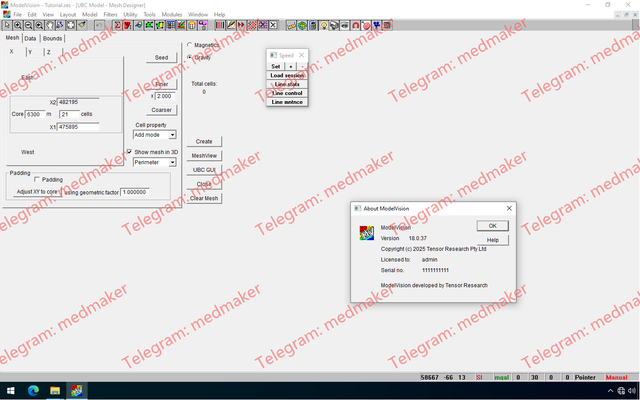
Task: Enable the Padding checkbox
Action: pyautogui.click(x=37, y=180)
